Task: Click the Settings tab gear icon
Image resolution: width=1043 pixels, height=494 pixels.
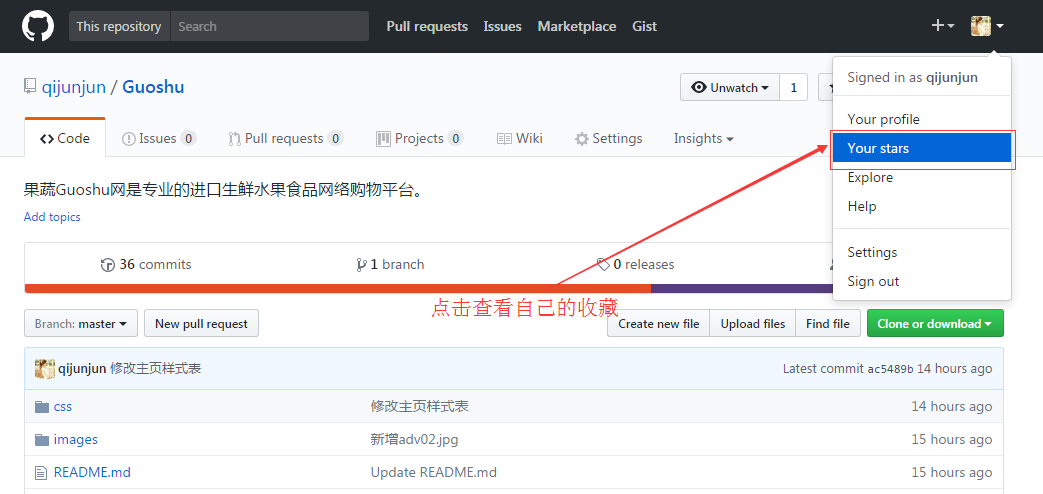Action: pos(582,139)
